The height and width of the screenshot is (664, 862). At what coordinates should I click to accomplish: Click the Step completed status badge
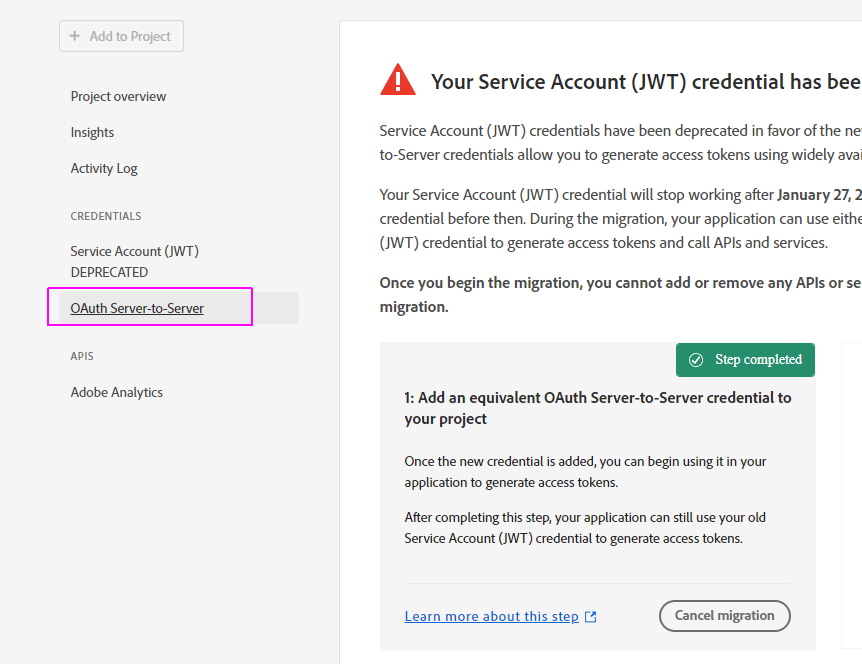coord(745,360)
